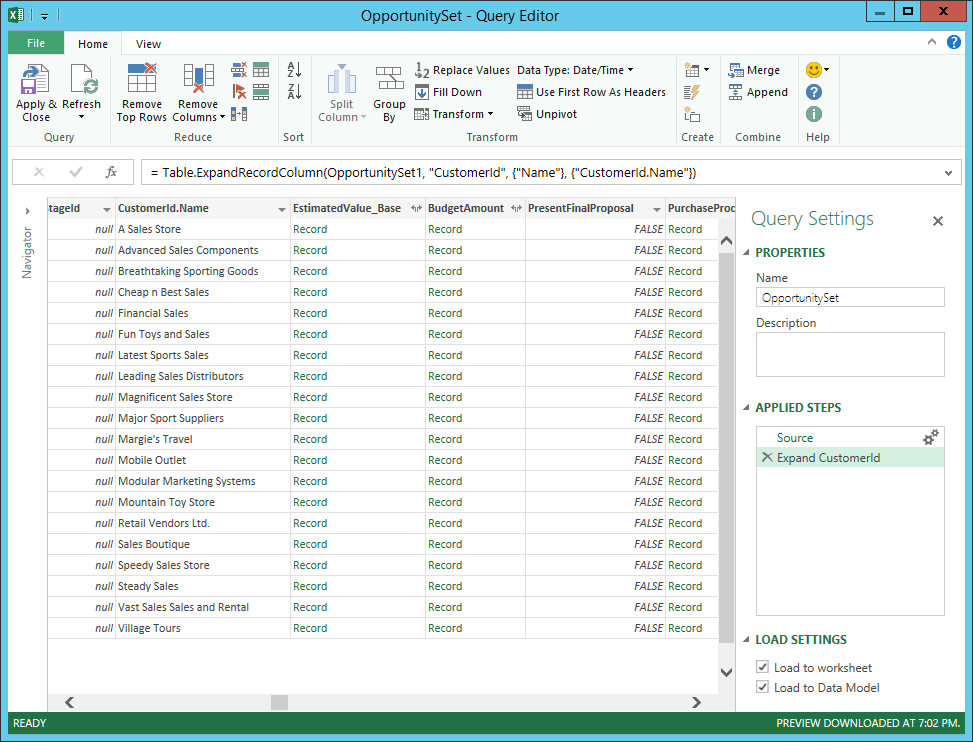
Task: Click the Group By icon
Action: (390, 79)
